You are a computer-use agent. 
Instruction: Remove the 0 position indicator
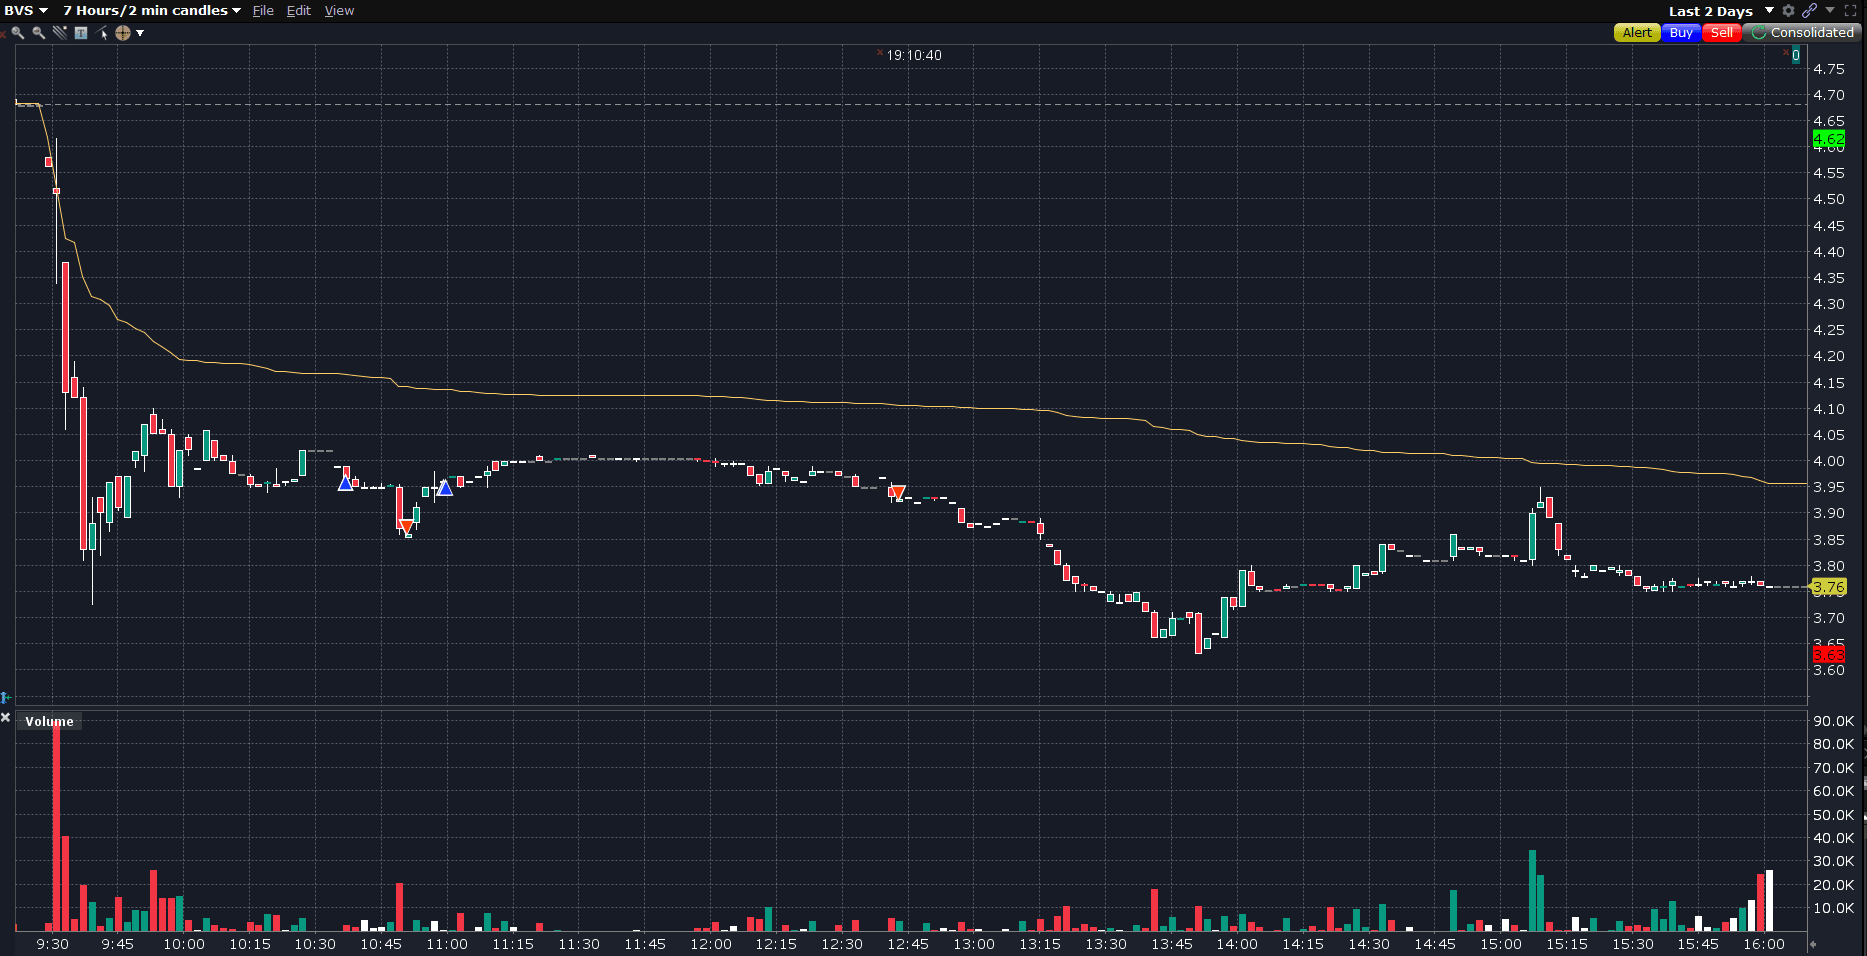tap(1786, 52)
